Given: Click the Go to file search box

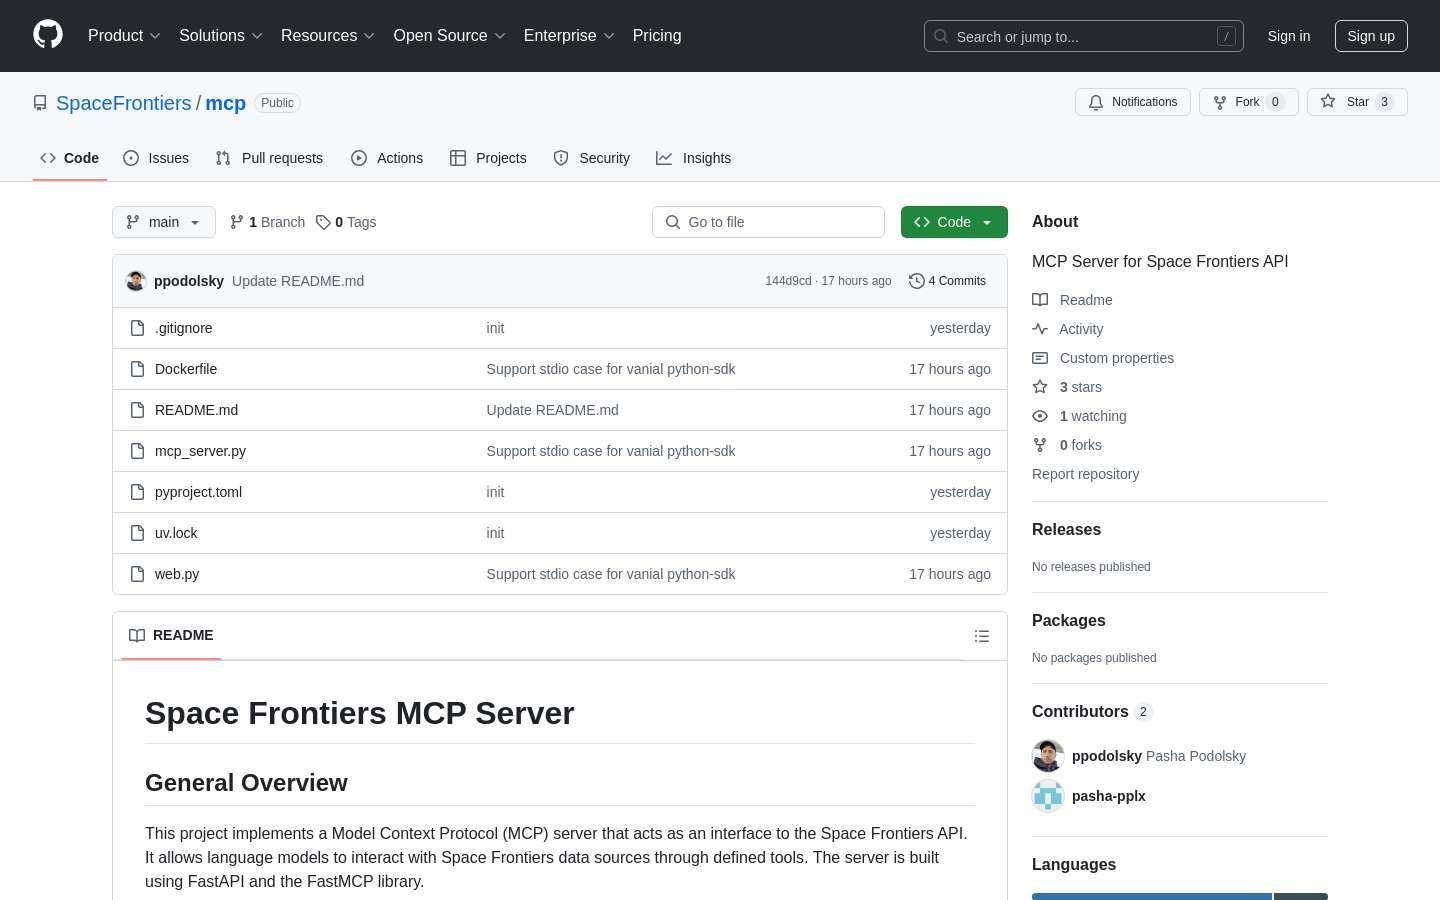Looking at the screenshot, I should [768, 222].
